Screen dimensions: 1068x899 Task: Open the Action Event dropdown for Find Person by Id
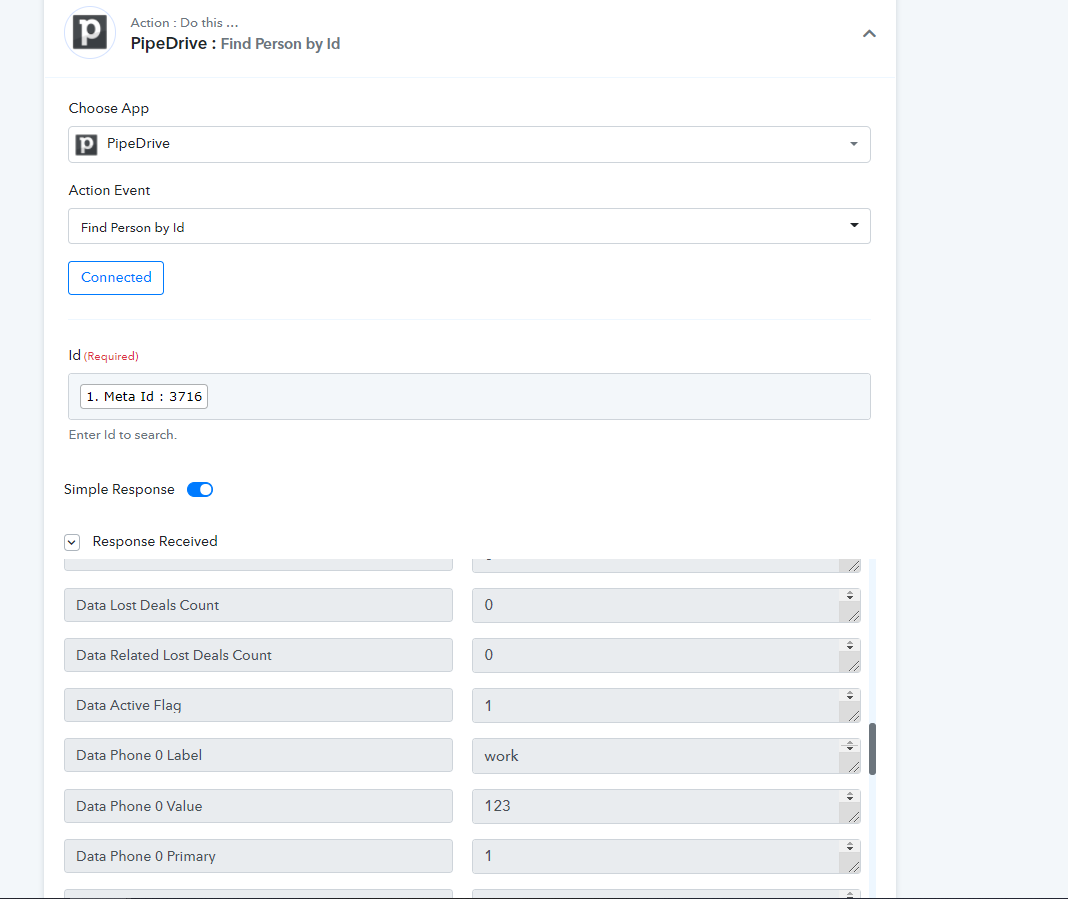(469, 226)
